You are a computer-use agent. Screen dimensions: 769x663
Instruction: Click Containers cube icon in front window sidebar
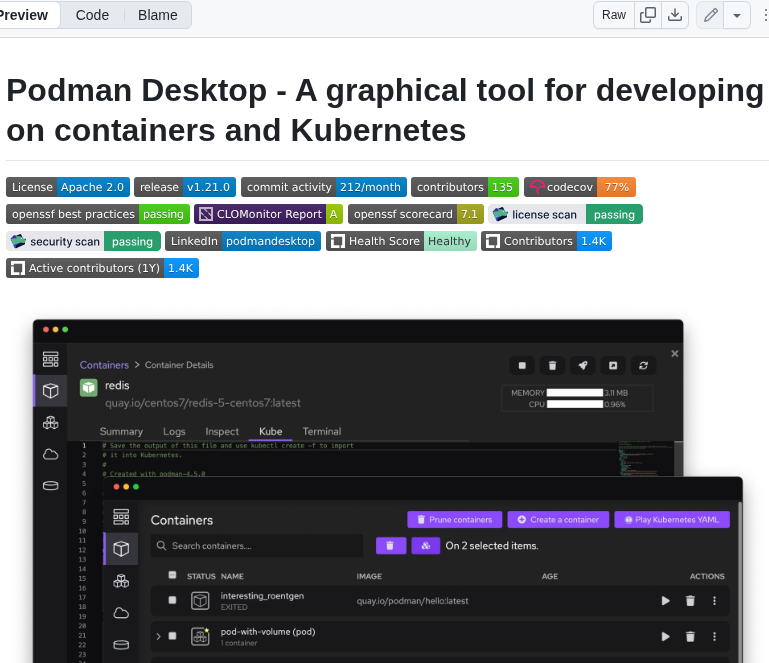click(121, 548)
